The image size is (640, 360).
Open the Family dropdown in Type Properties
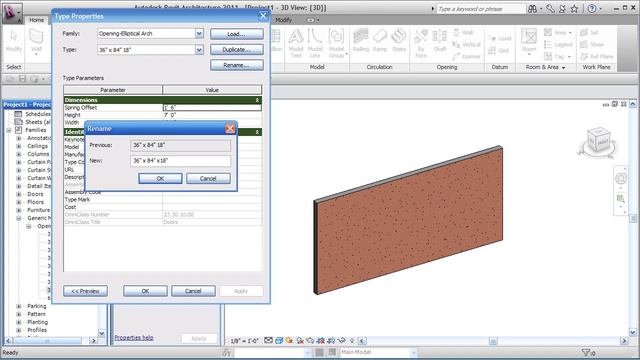(199, 33)
